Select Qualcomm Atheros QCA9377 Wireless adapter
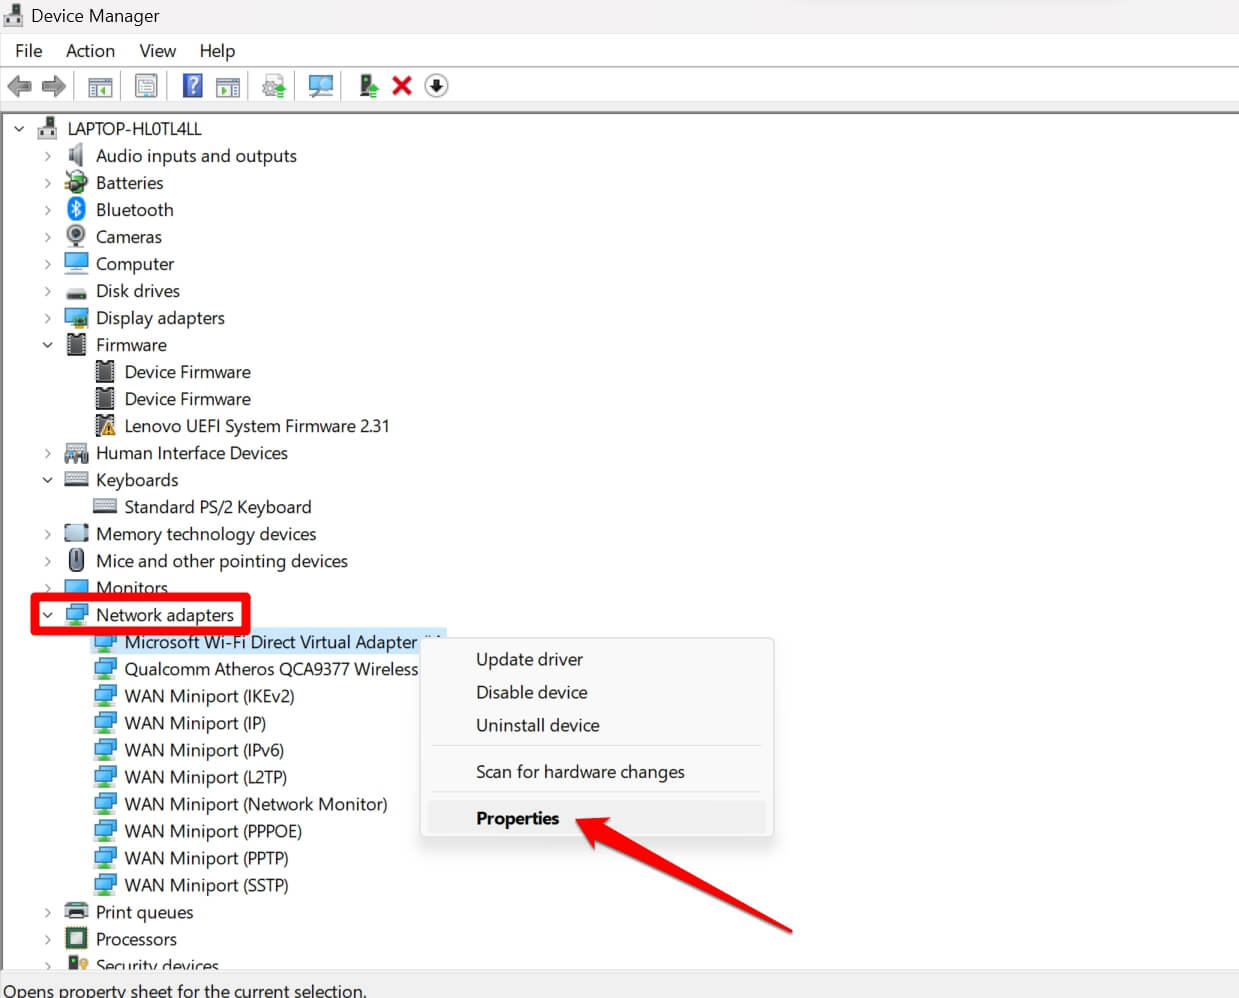 [271, 669]
